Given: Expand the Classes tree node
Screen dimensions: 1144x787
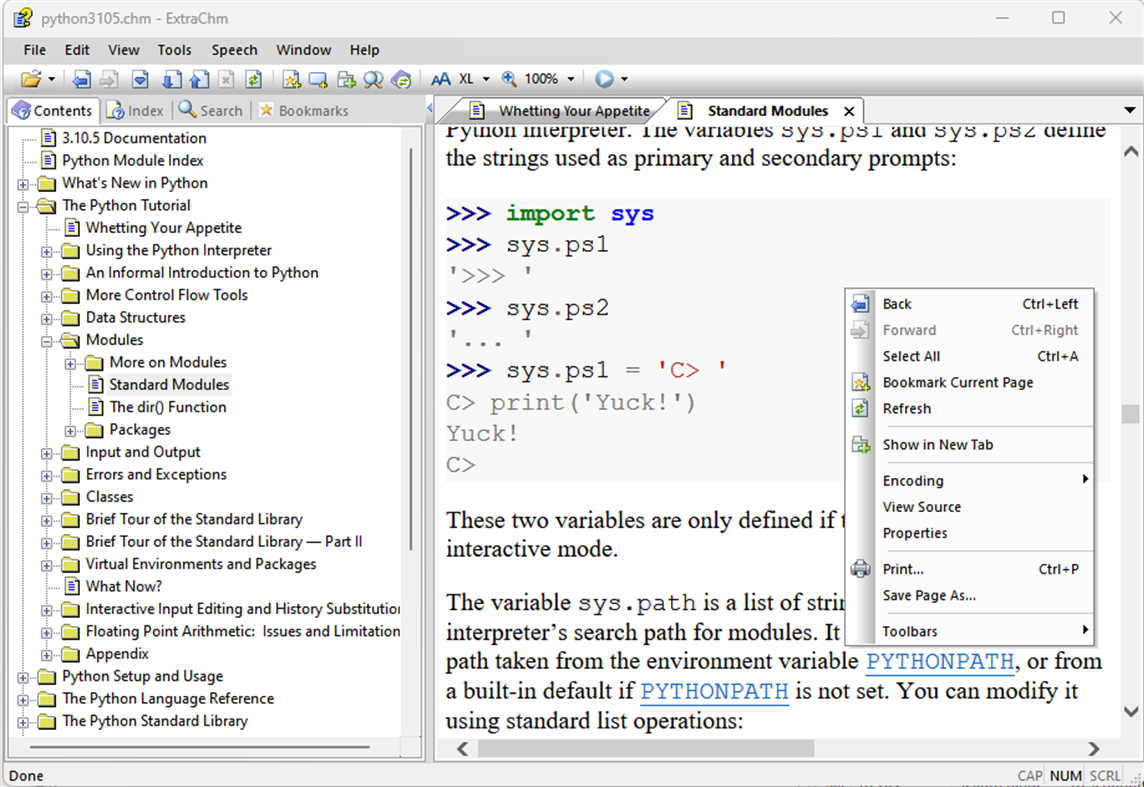Looking at the screenshot, I should tap(47, 498).
